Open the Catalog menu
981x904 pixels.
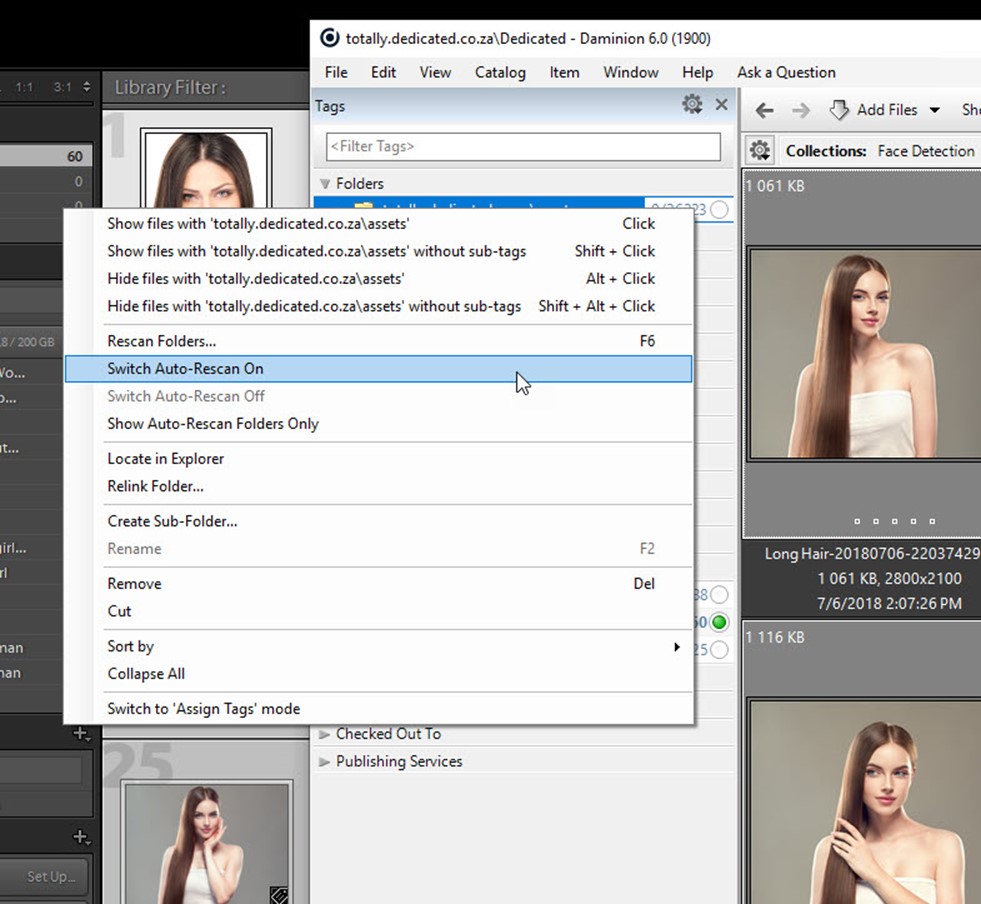[500, 72]
